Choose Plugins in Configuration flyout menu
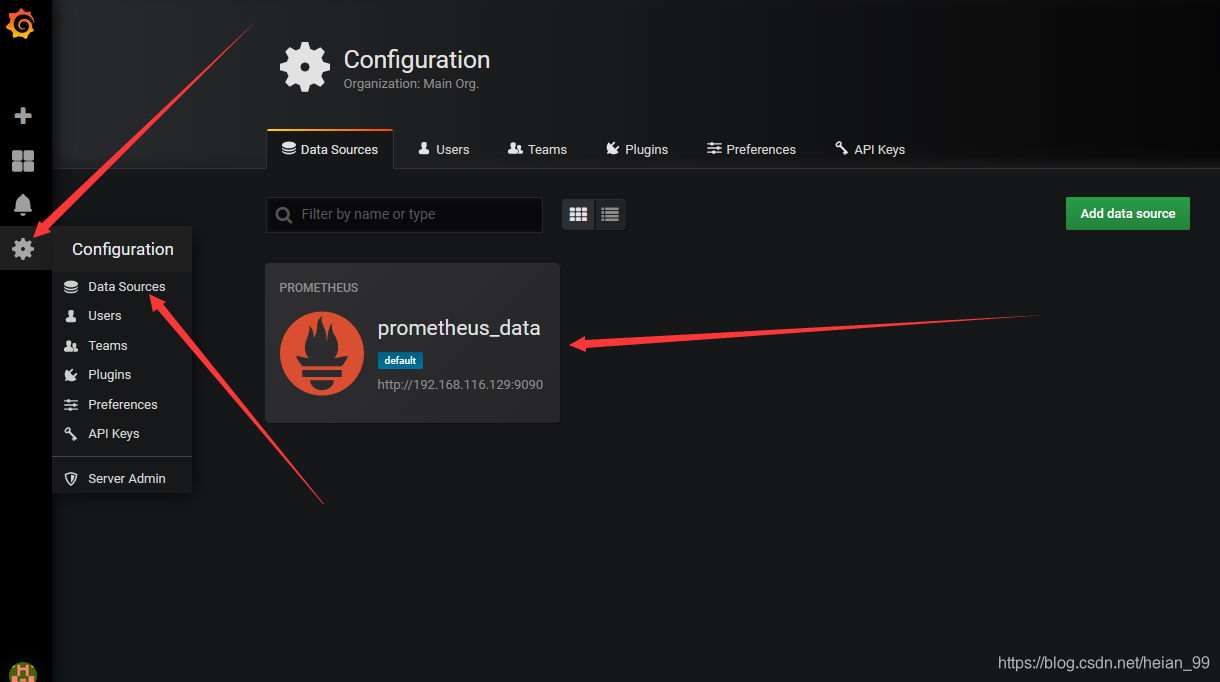This screenshot has height=682, width=1220. (x=122, y=375)
